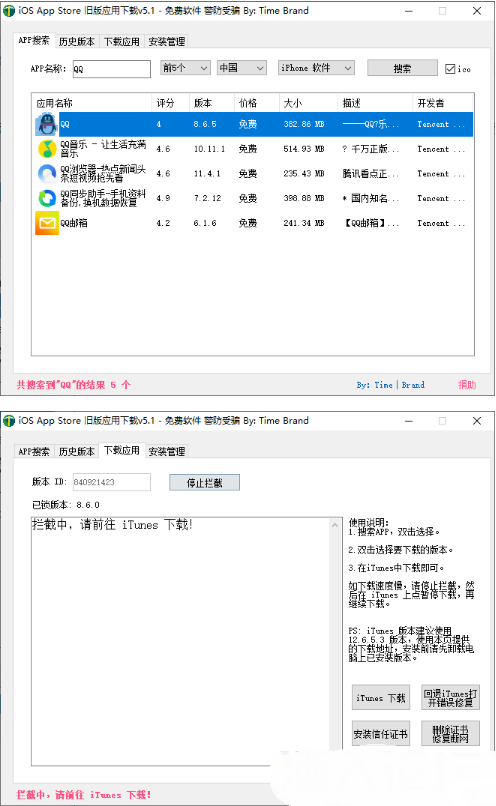Open the 中国 region dropdown
The image size is (496, 806).
tap(242, 68)
